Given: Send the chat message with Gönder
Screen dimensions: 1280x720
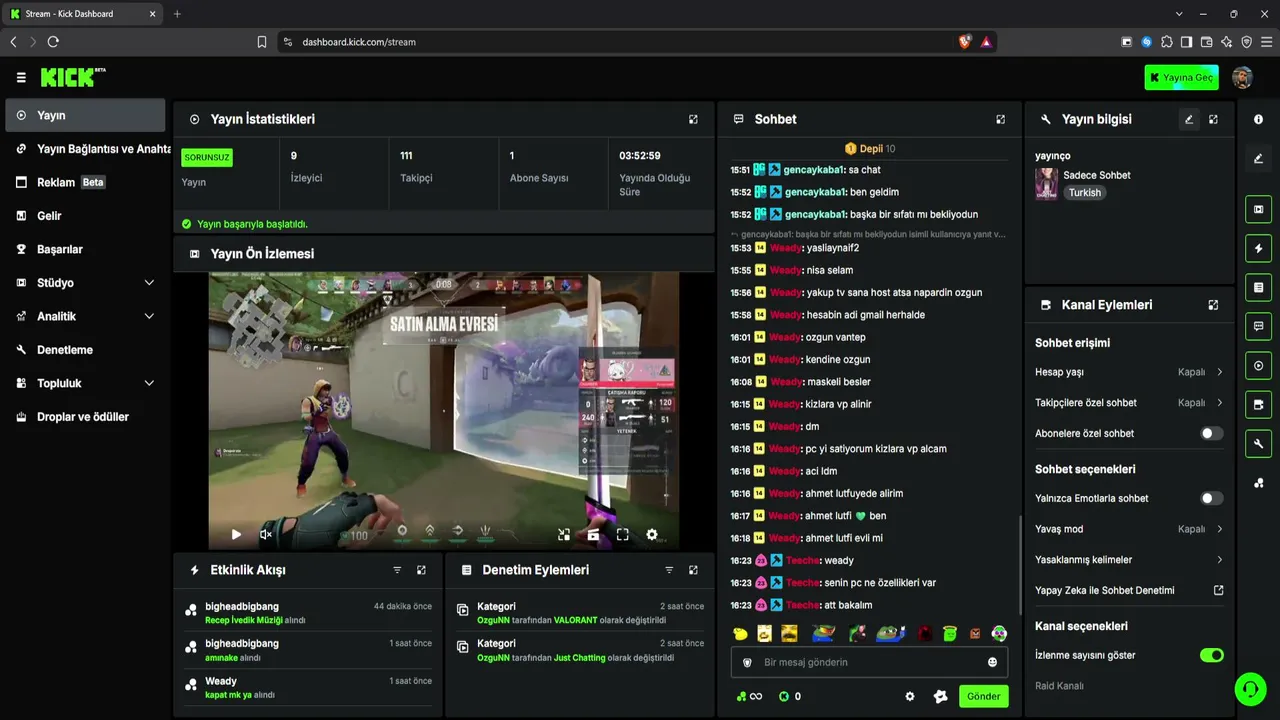Looking at the screenshot, I should coord(984,696).
